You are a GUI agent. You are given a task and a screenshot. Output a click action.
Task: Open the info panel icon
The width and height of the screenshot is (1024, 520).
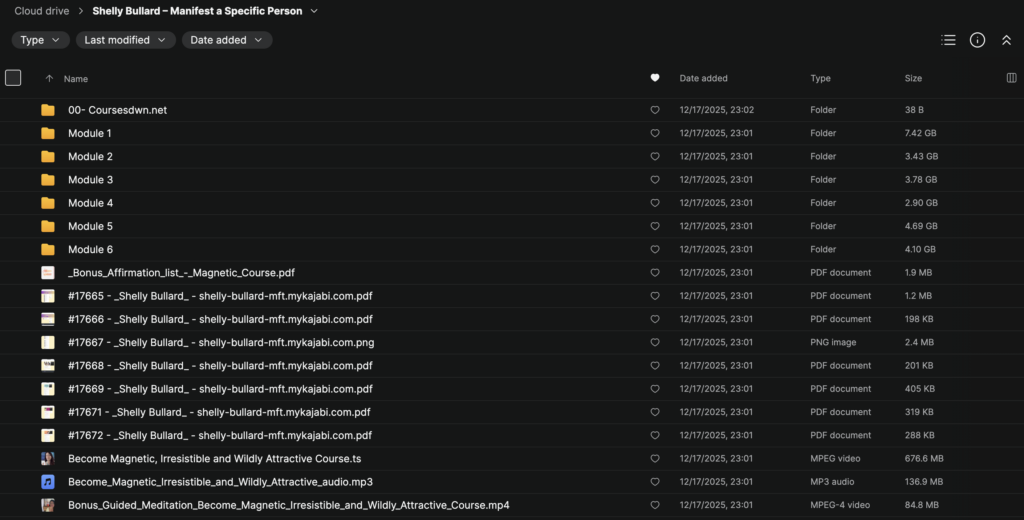(x=977, y=40)
